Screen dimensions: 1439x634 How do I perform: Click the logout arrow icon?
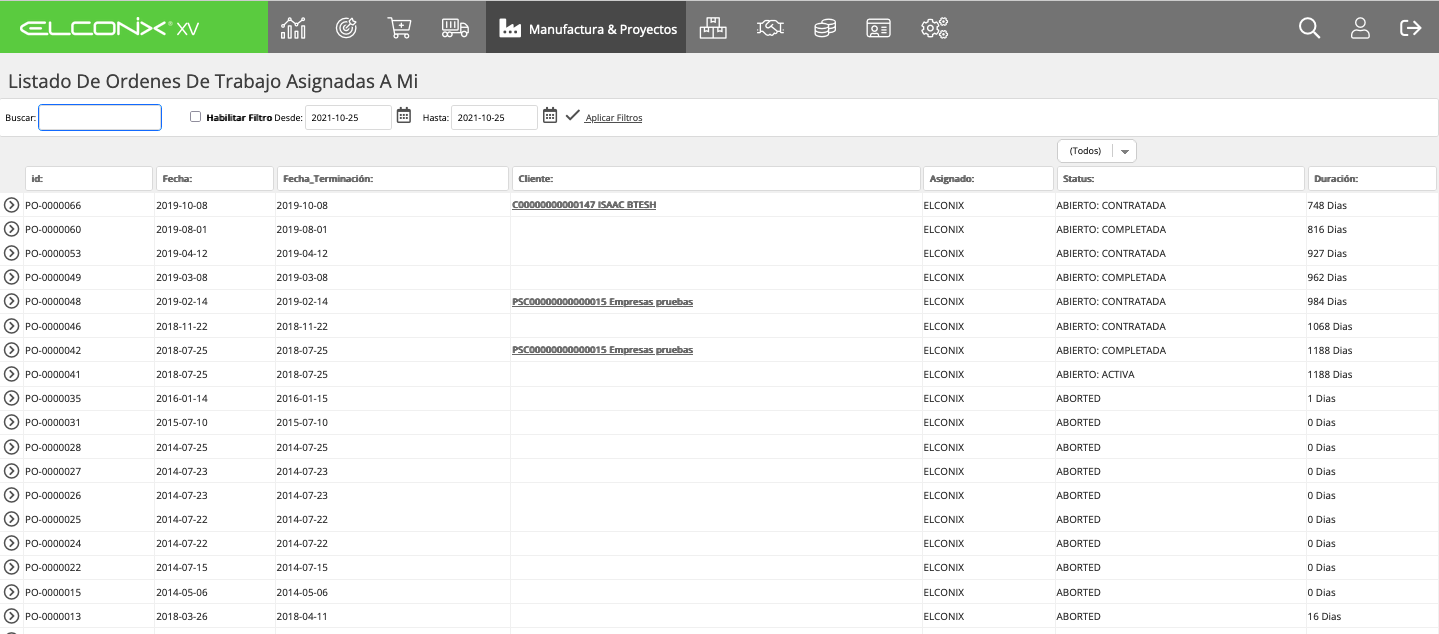pyautogui.click(x=1410, y=28)
